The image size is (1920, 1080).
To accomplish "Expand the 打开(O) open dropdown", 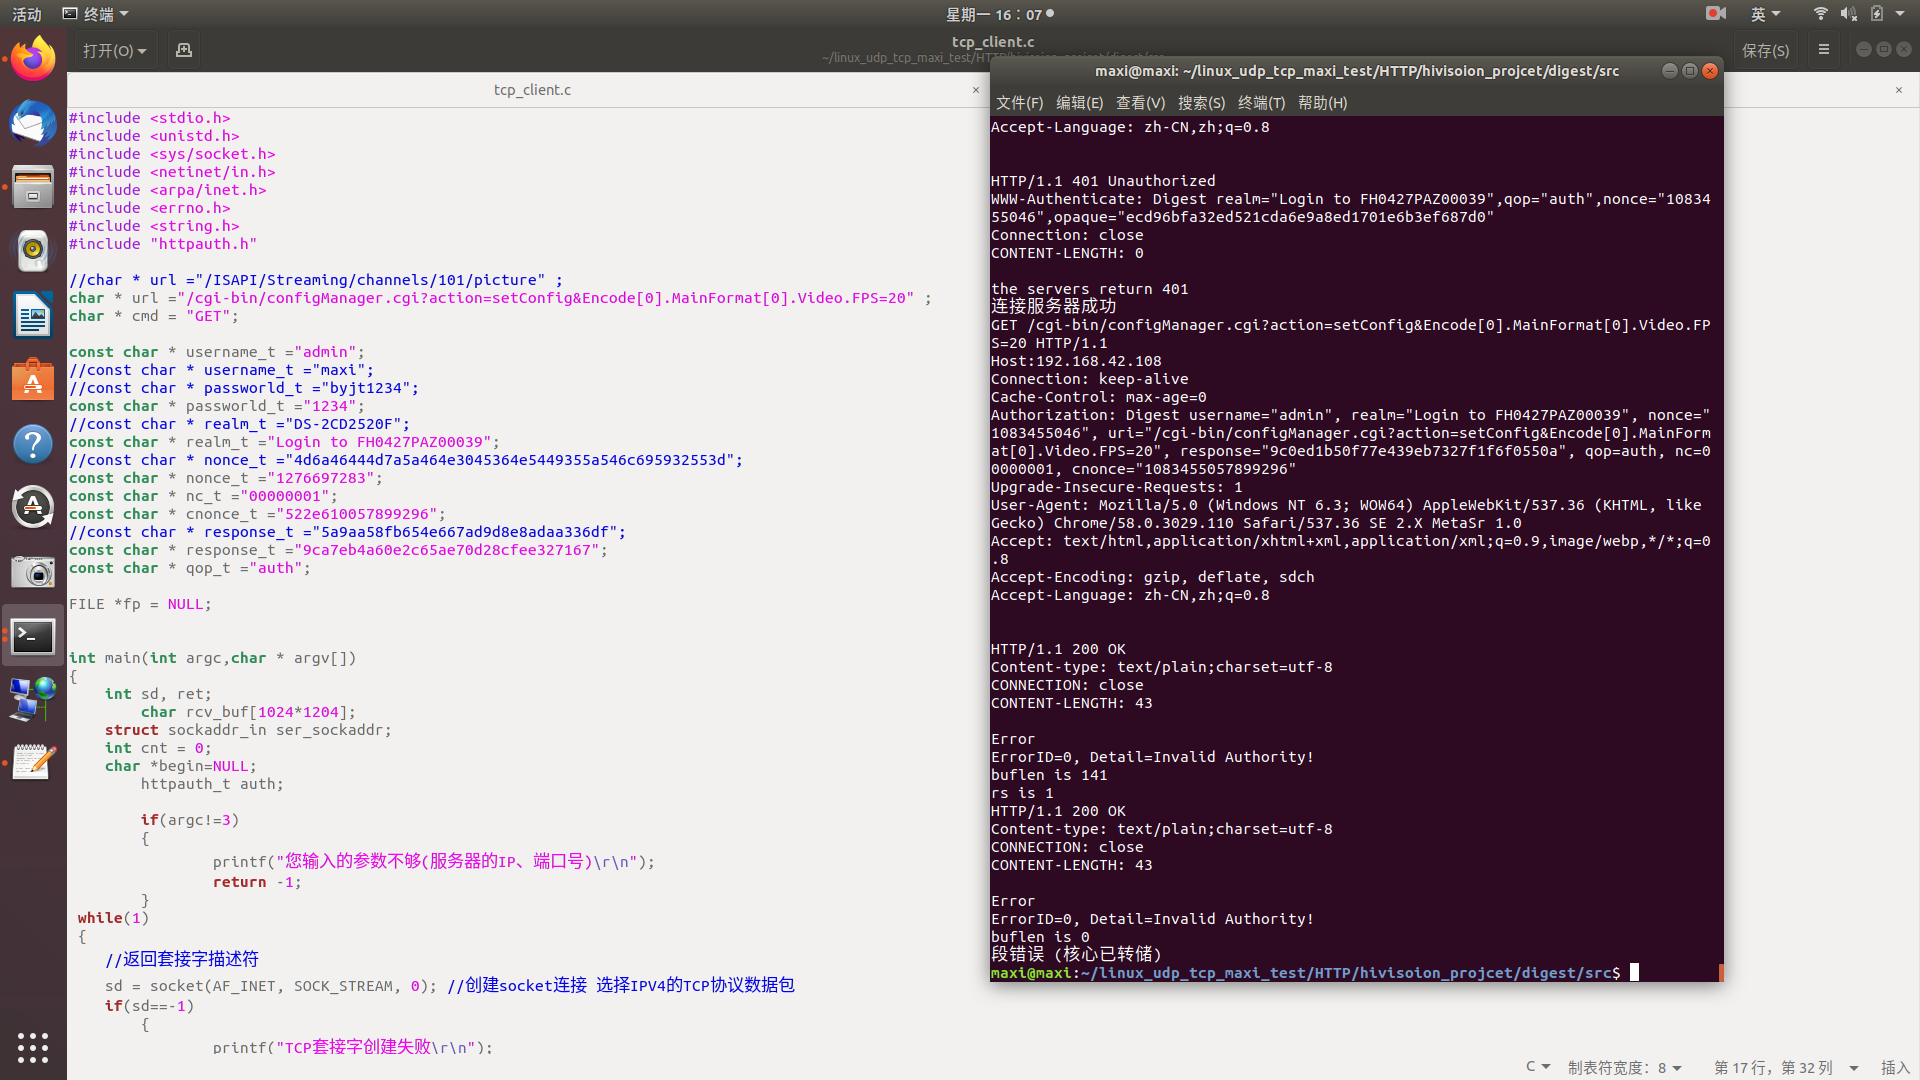I will tap(114, 50).
